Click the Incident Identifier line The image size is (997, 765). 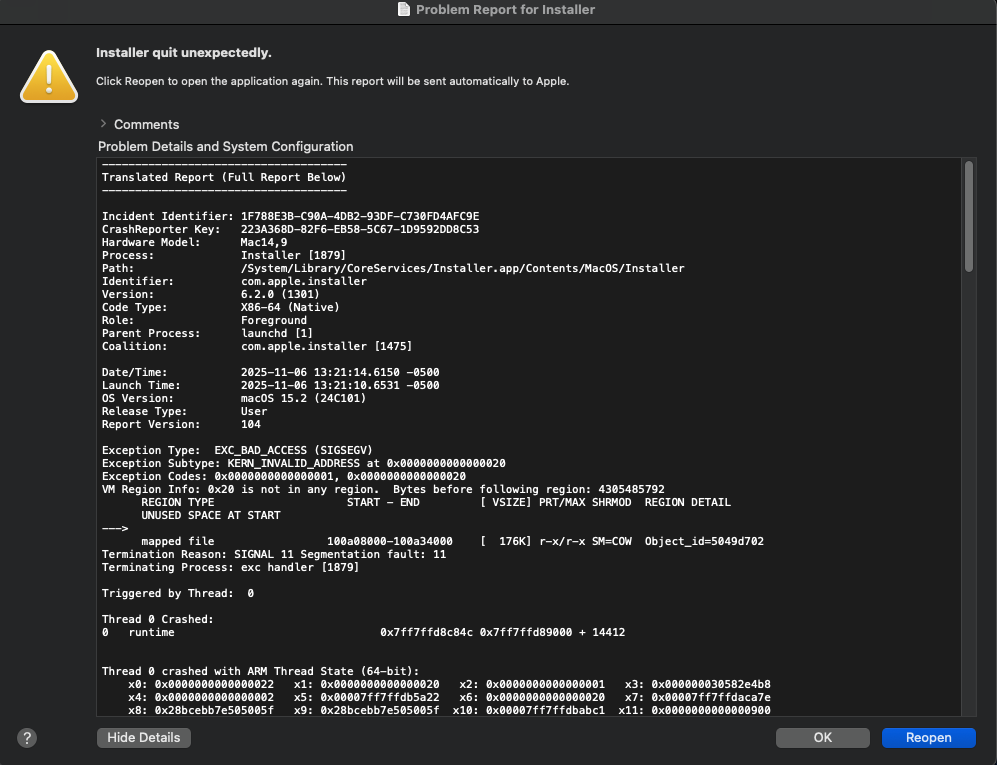291,216
